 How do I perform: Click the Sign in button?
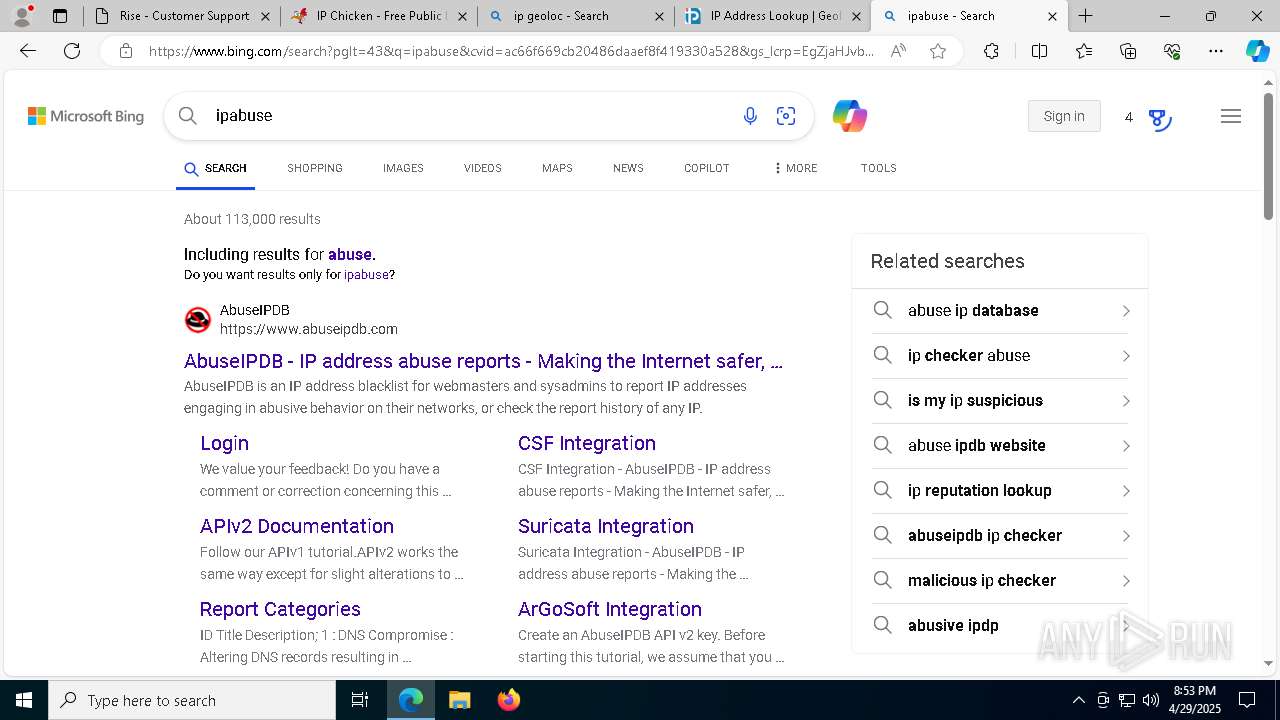click(1064, 116)
